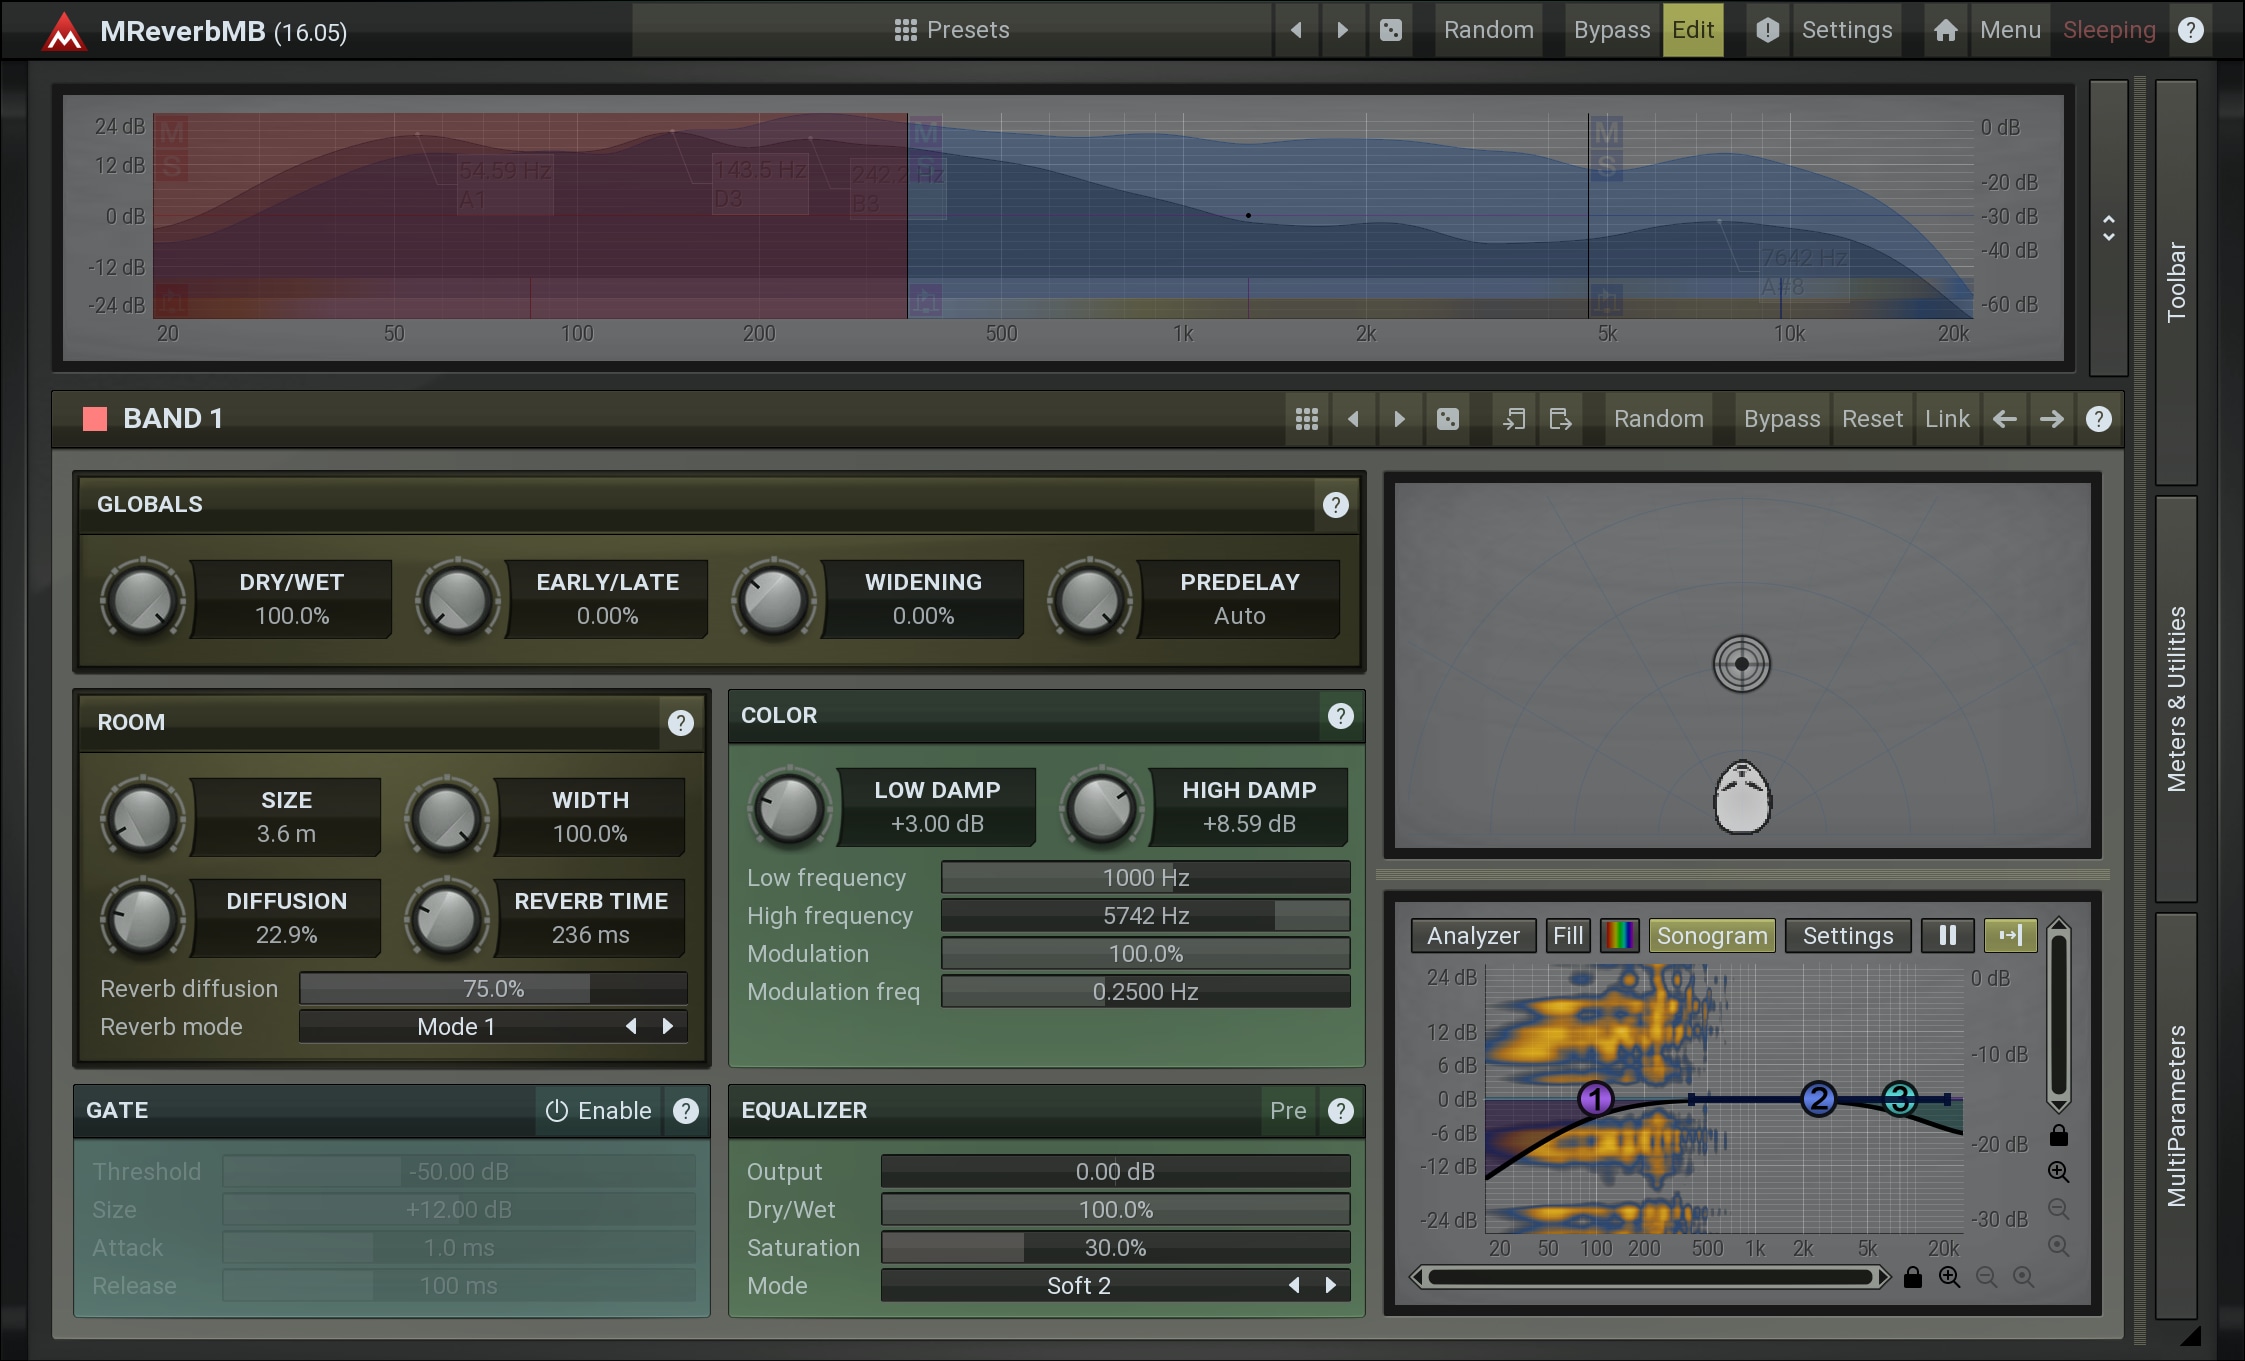Viewport: 2245px width, 1361px height.
Task: Open Equalizer section help
Action: tap(1340, 1111)
